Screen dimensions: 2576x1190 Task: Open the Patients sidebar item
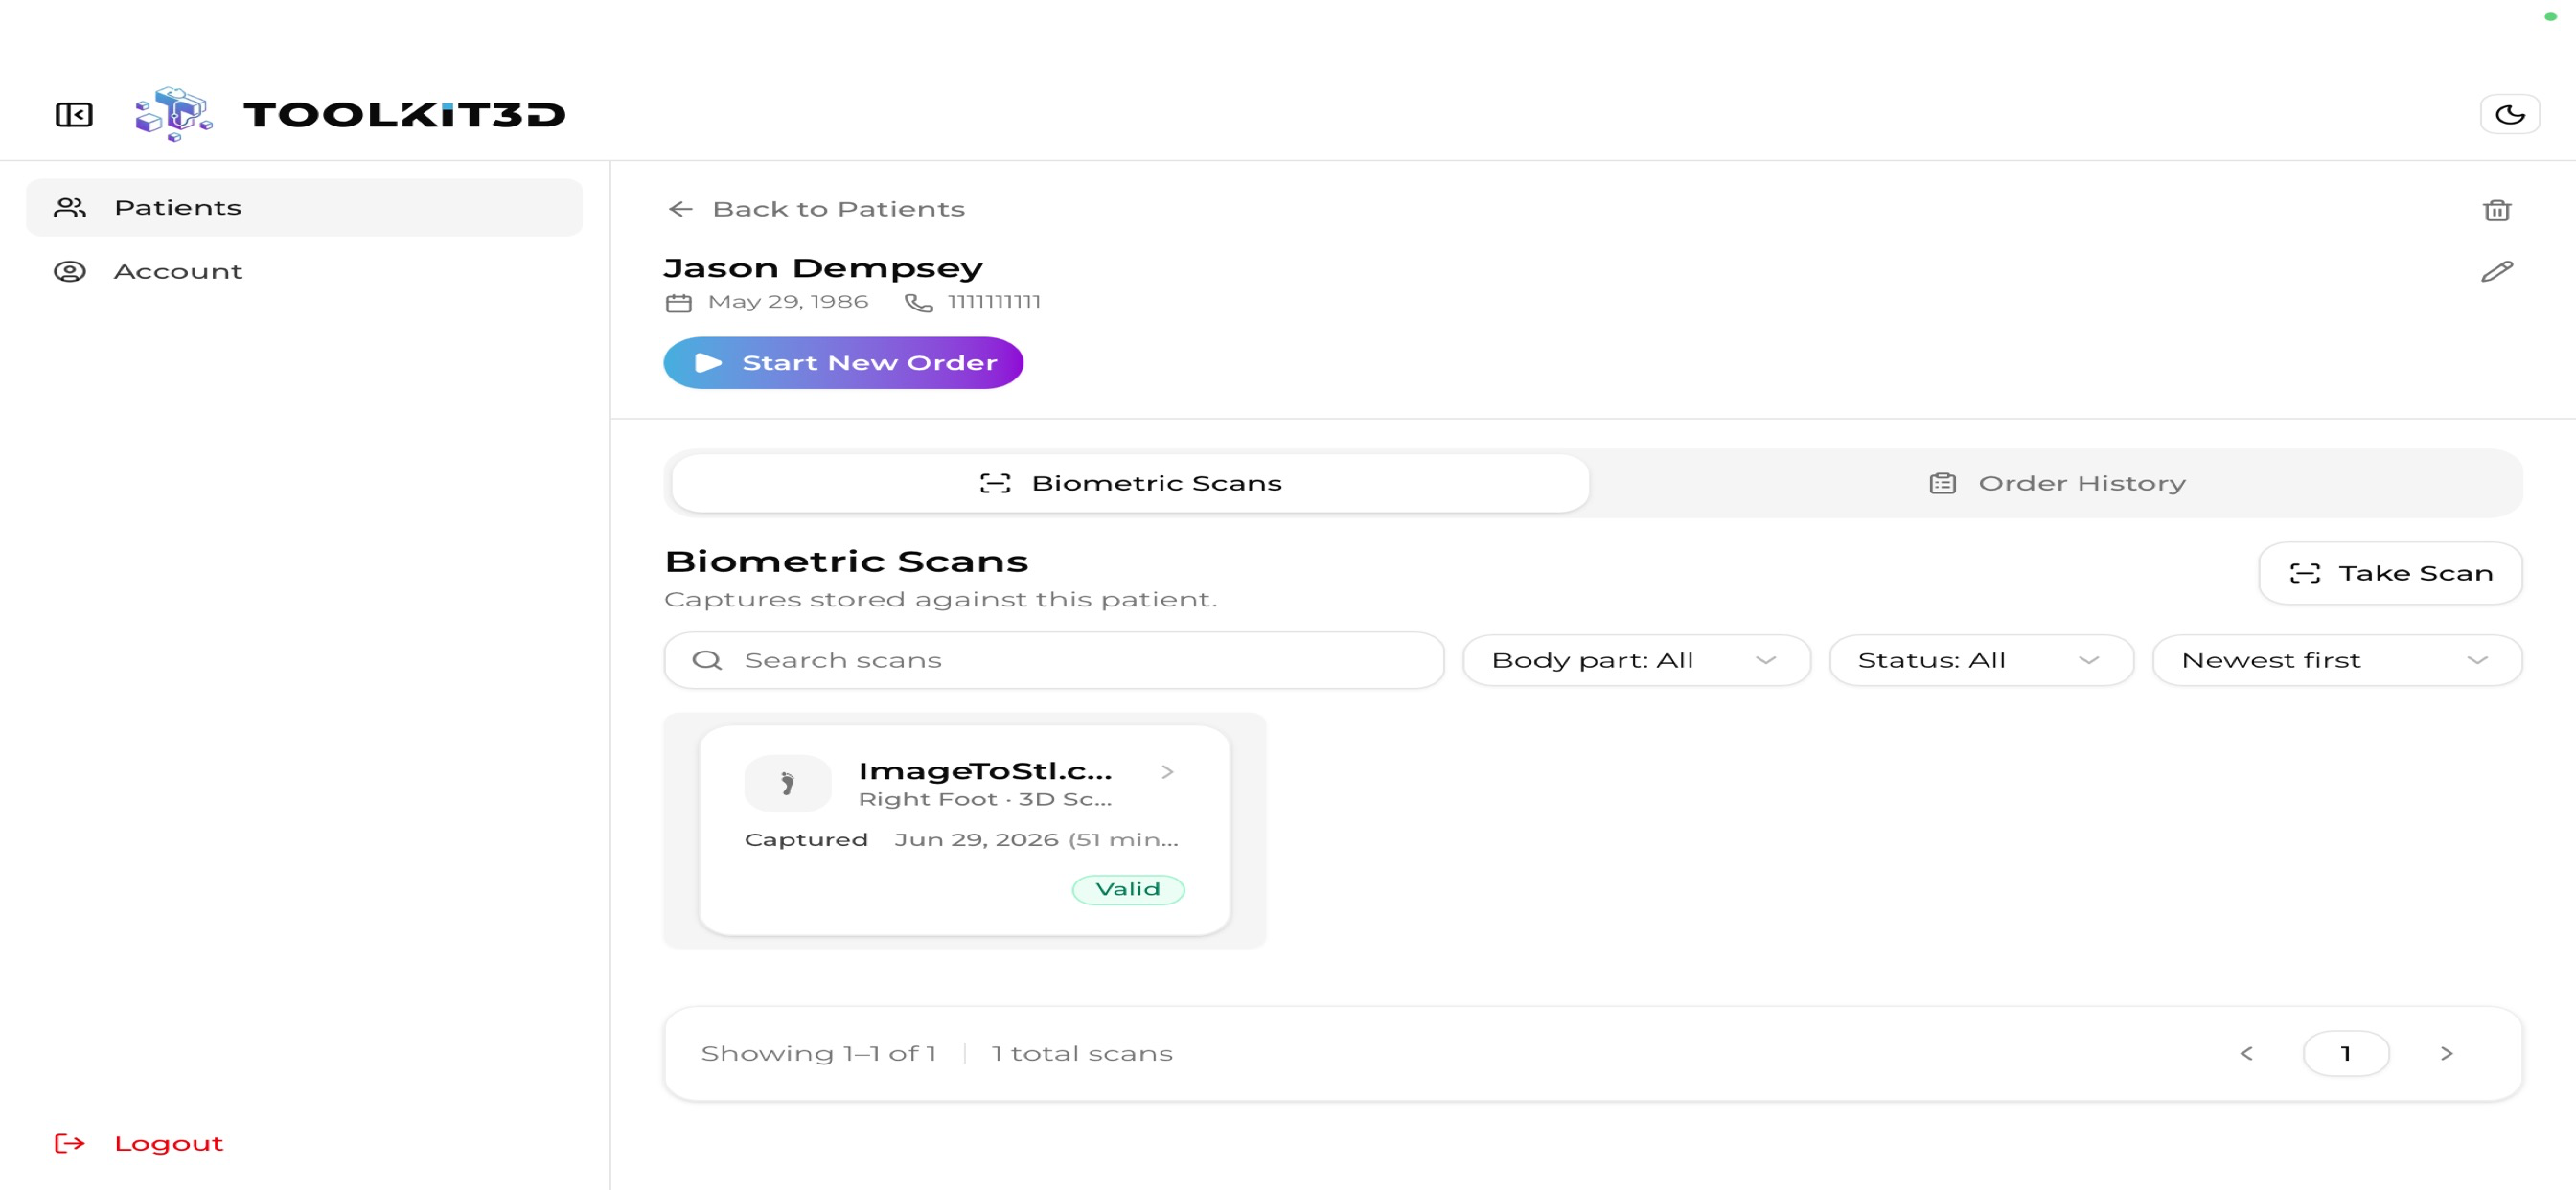tap(304, 207)
